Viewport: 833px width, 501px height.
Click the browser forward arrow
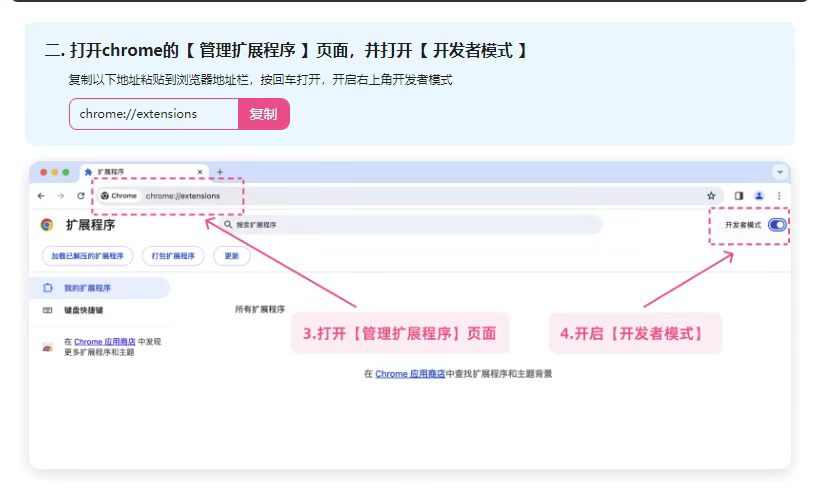(61, 196)
